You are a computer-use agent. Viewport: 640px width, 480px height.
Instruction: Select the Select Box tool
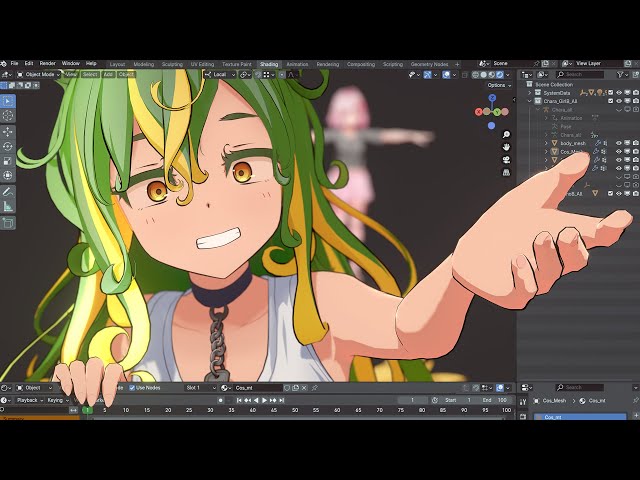click(x=8, y=101)
